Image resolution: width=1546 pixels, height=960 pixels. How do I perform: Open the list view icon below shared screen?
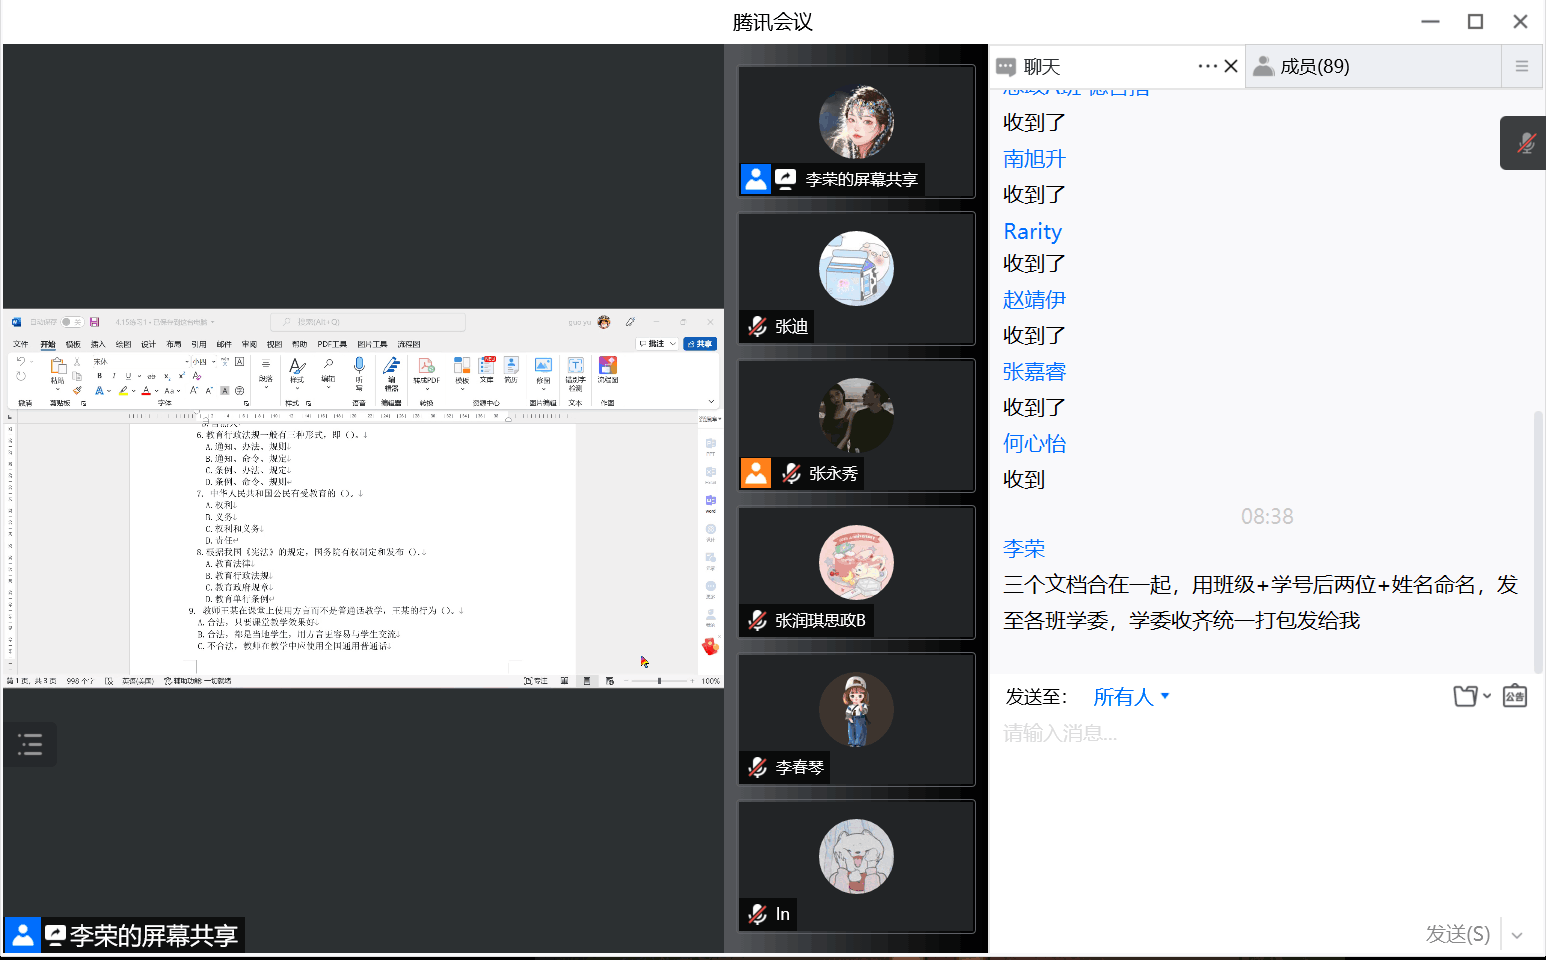pyautogui.click(x=30, y=744)
